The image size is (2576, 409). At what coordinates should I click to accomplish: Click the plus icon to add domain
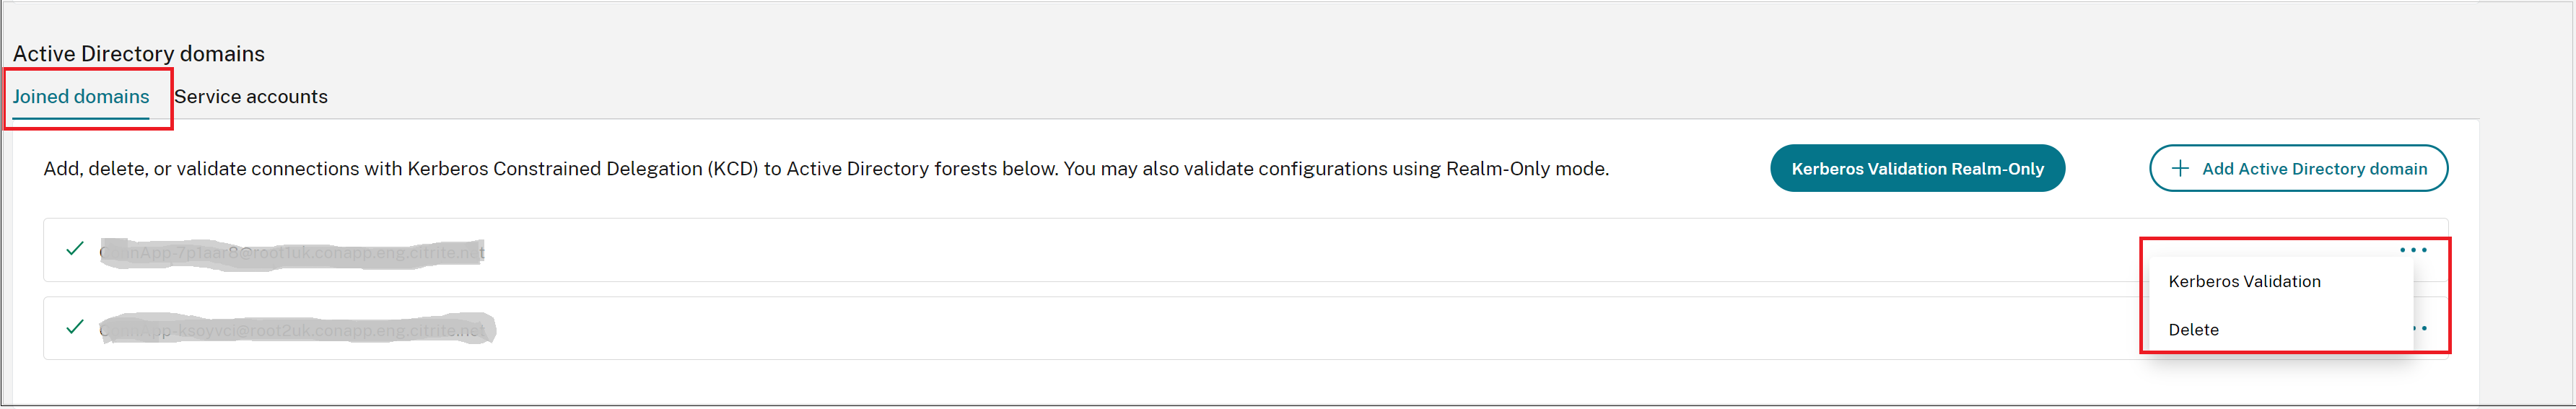click(2180, 168)
